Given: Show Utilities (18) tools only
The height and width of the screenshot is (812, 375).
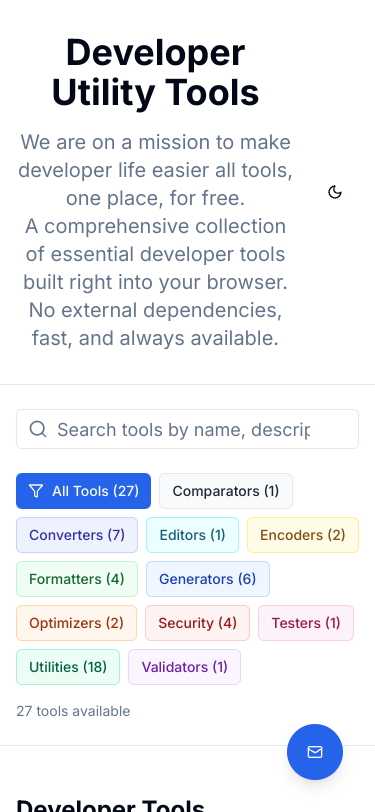Looking at the screenshot, I should tap(68, 667).
